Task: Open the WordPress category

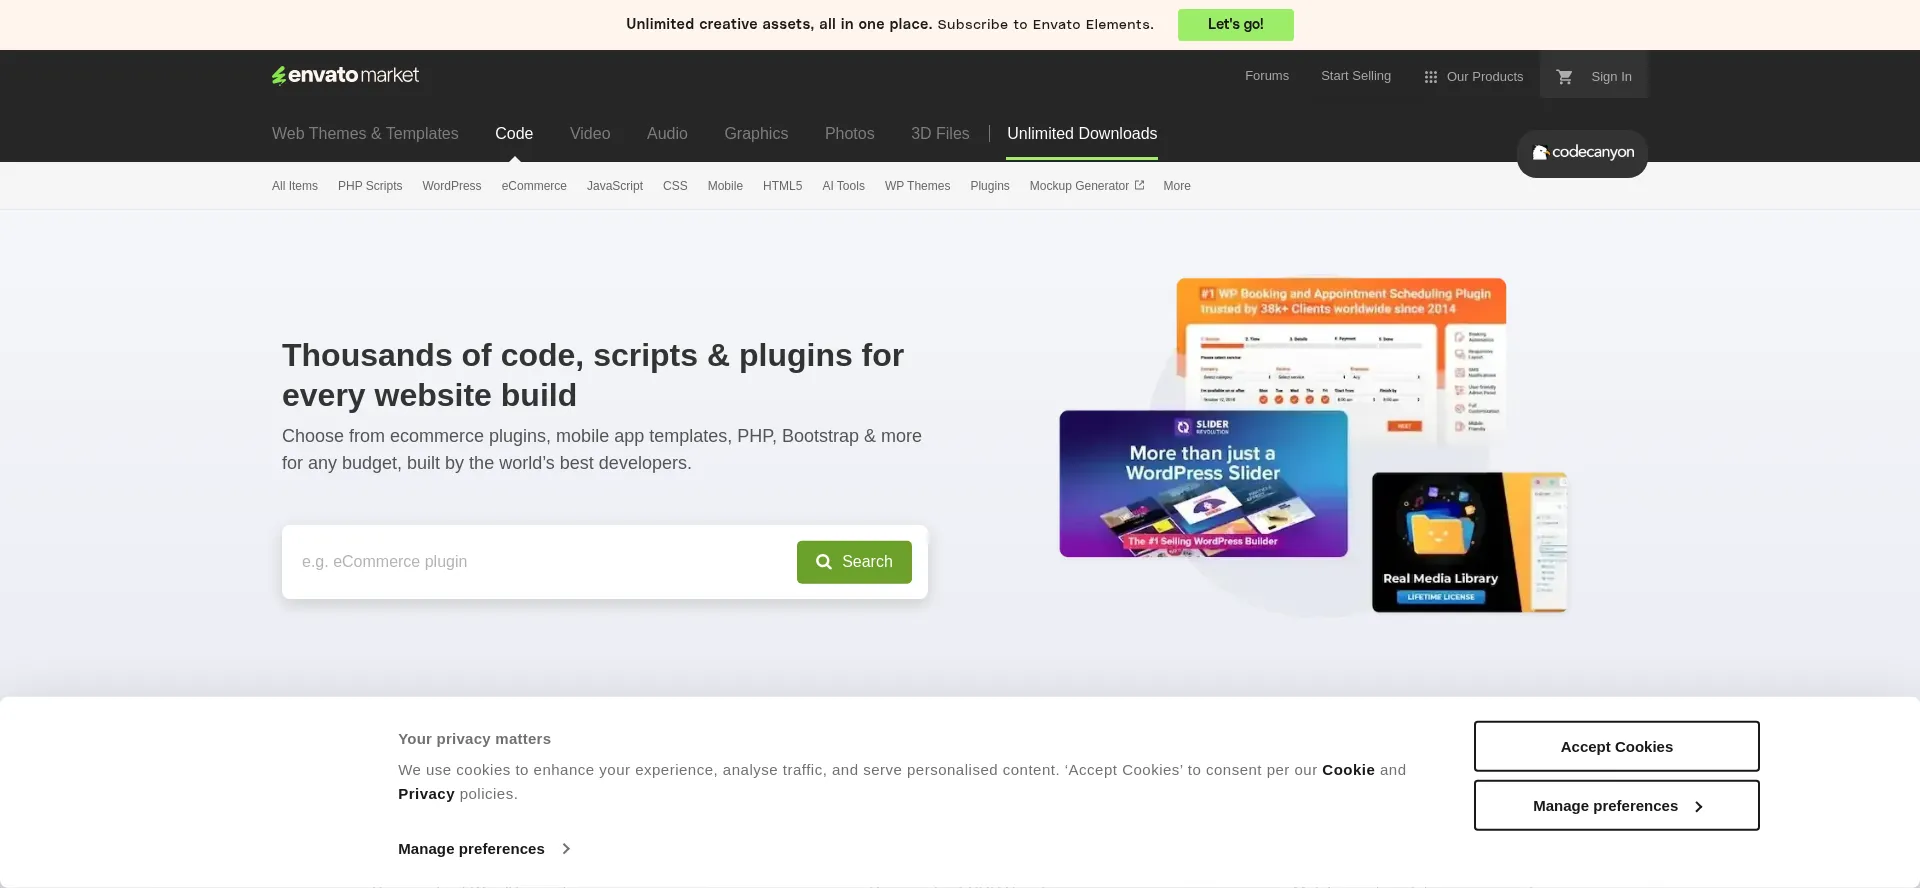Action: [452, 186]
